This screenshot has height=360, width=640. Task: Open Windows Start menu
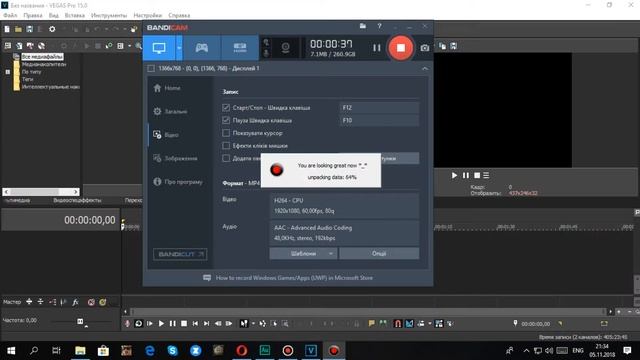pyautogui.click(x=11, y=350)
